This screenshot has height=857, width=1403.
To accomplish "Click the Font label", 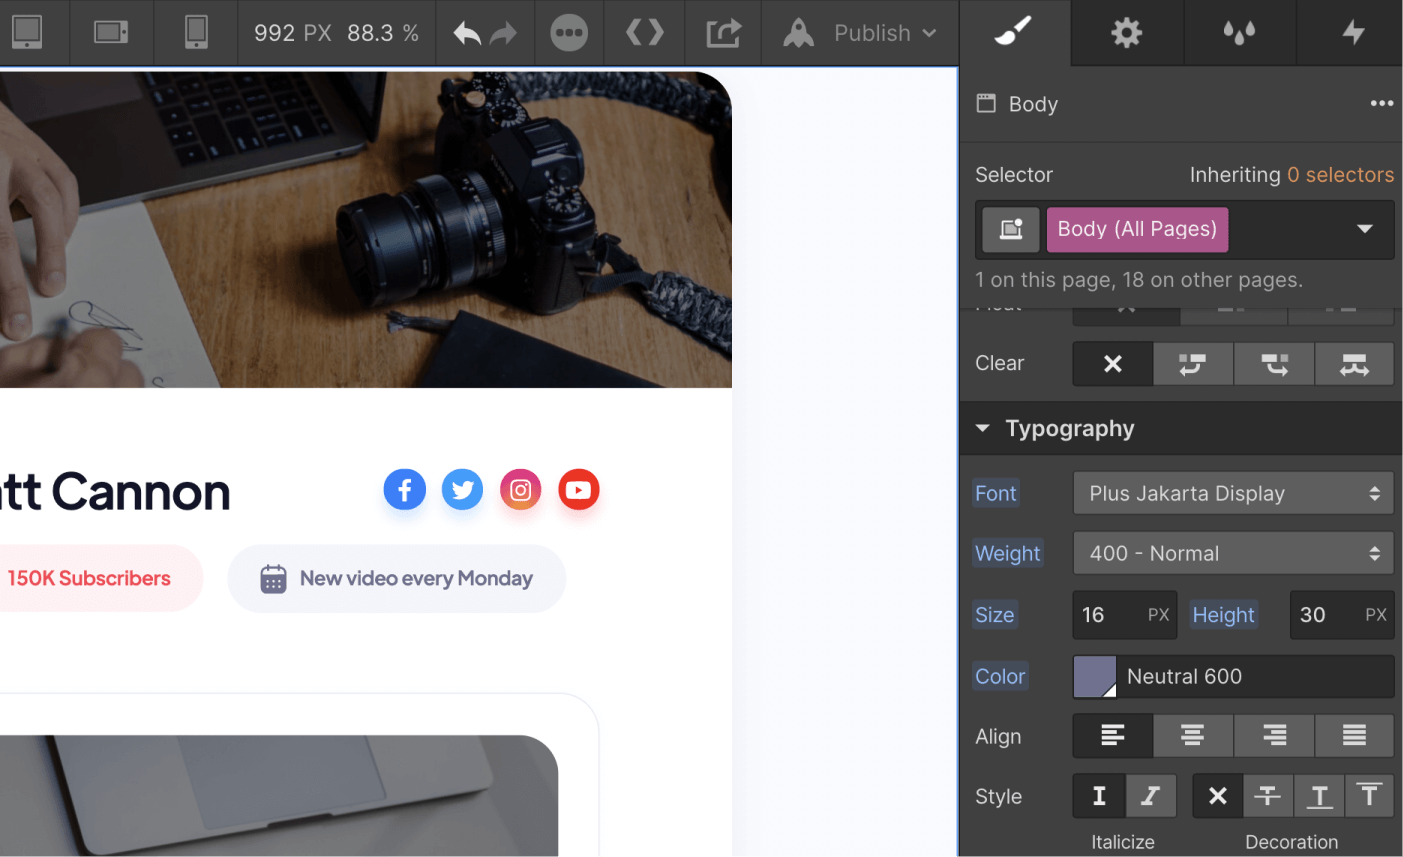I will 996,493.
